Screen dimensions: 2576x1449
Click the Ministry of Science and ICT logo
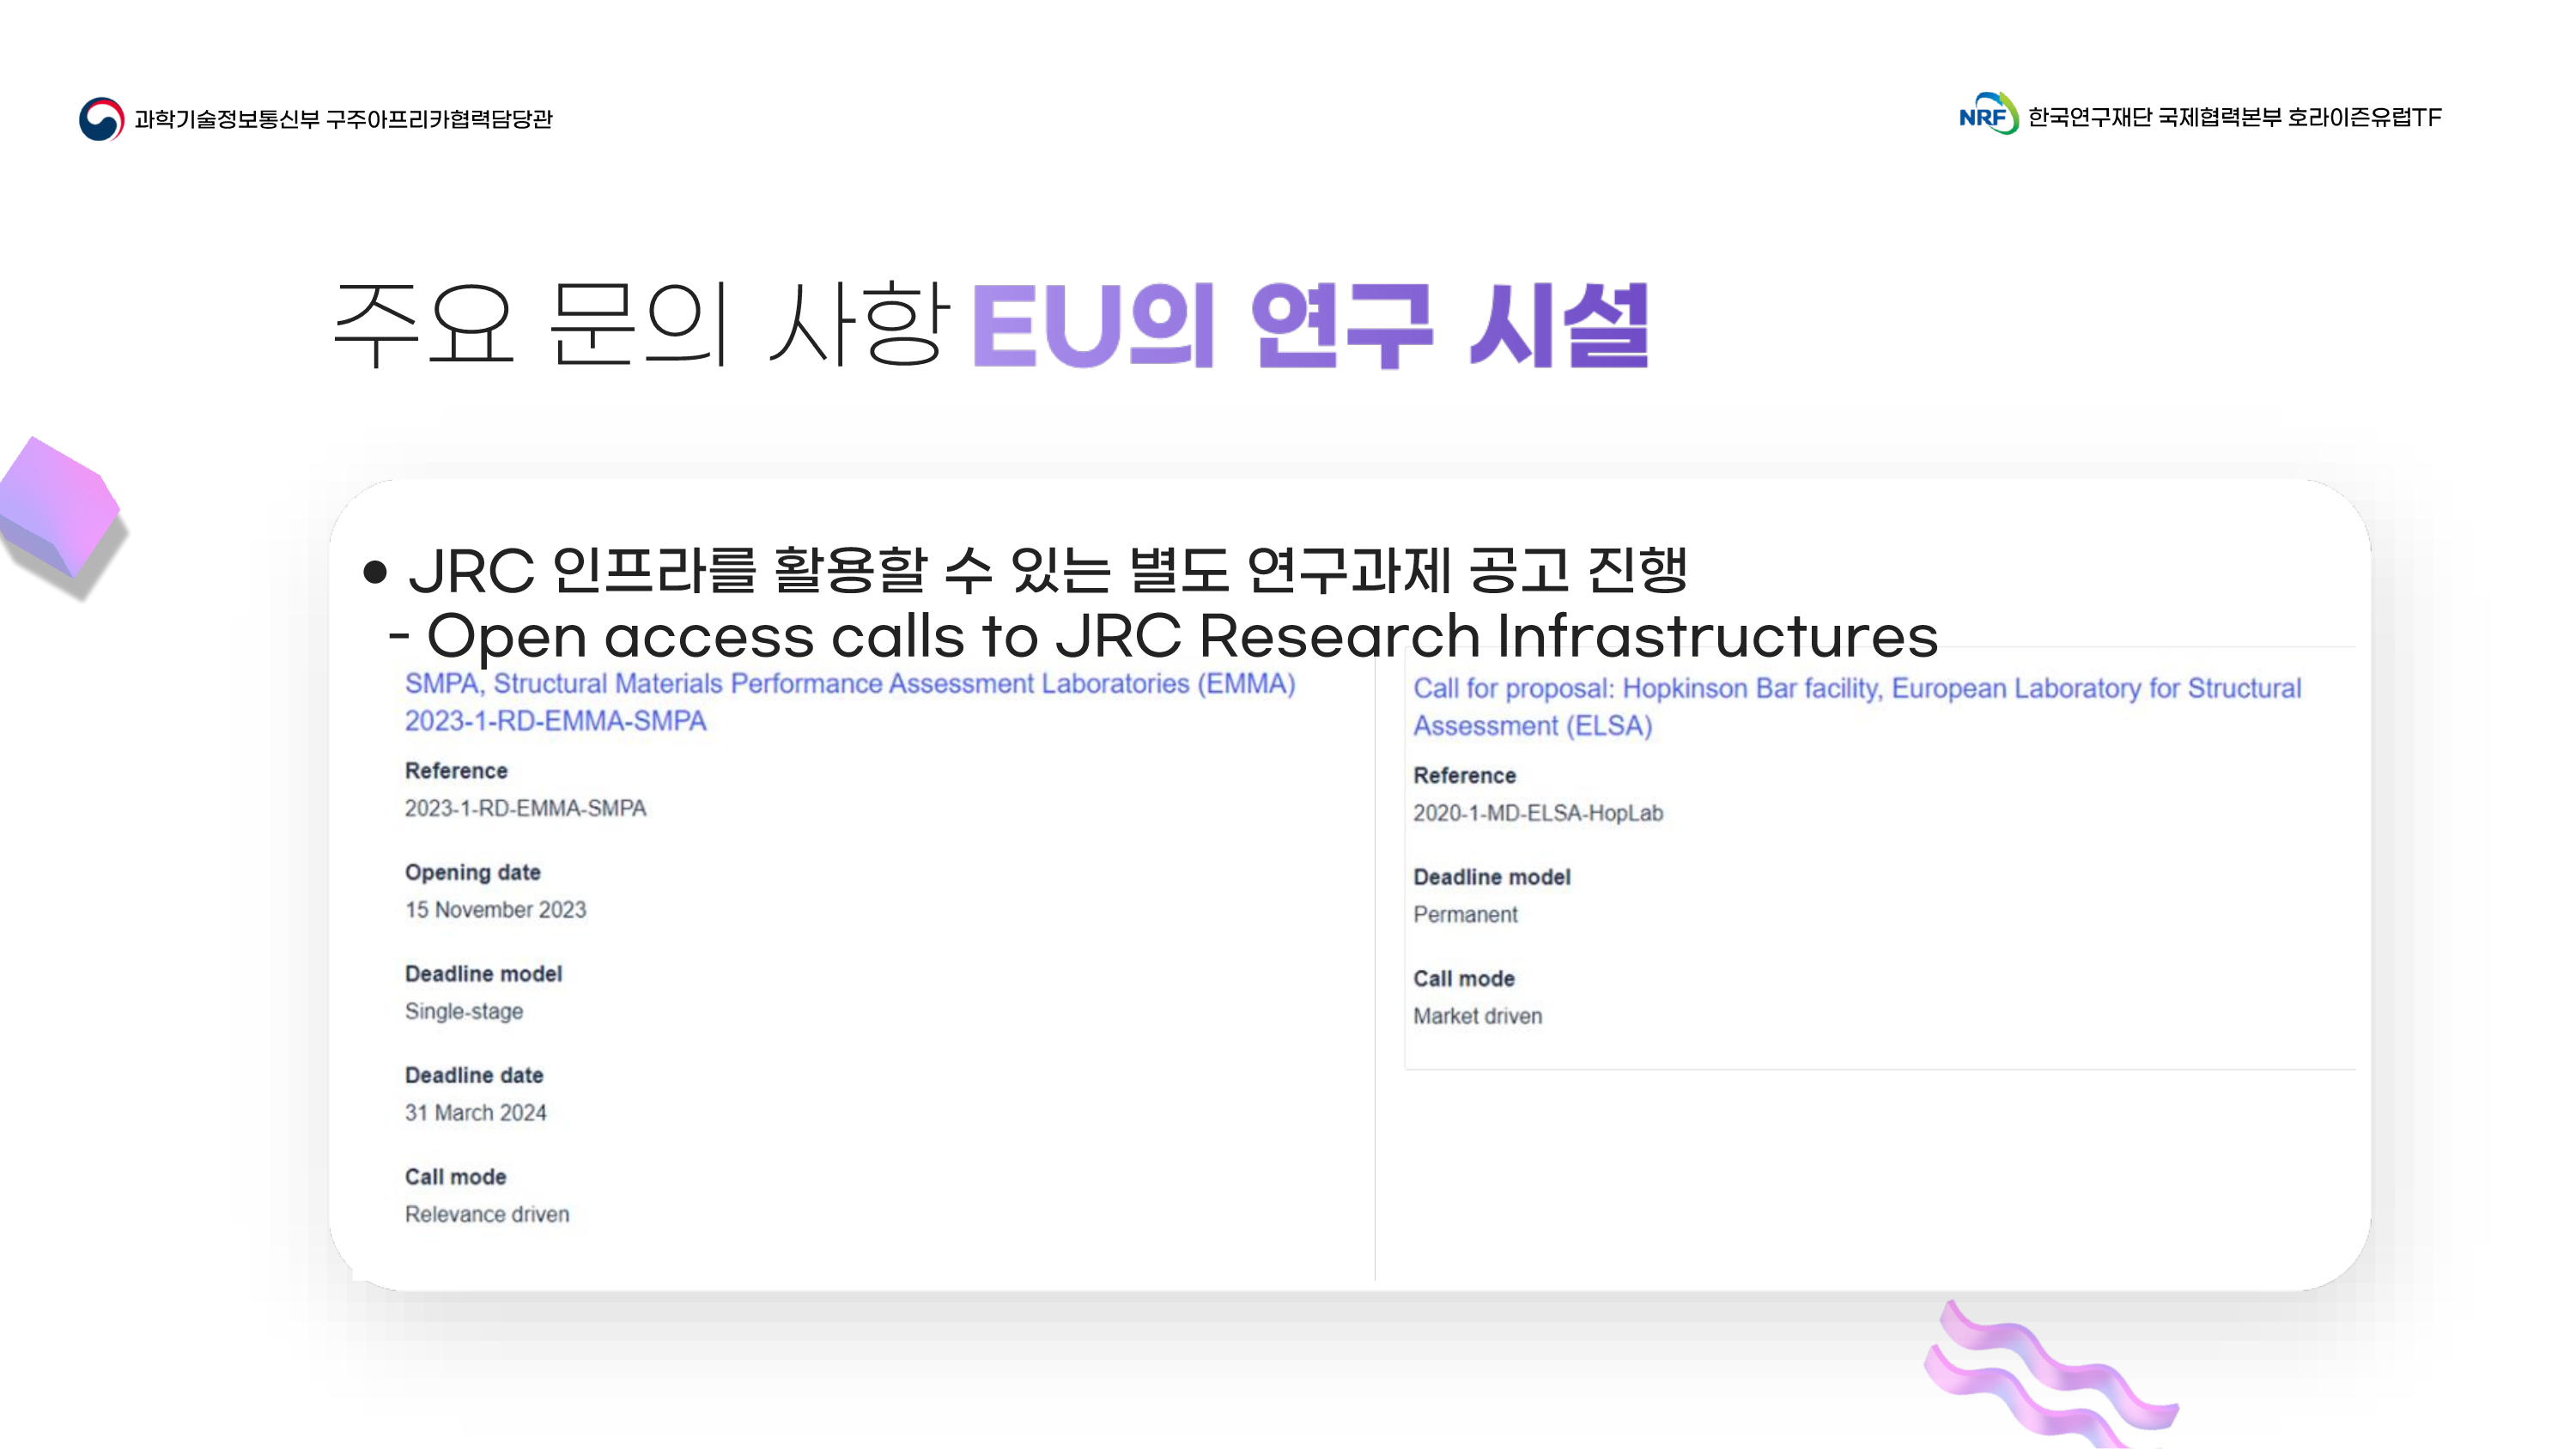point(101,119)
